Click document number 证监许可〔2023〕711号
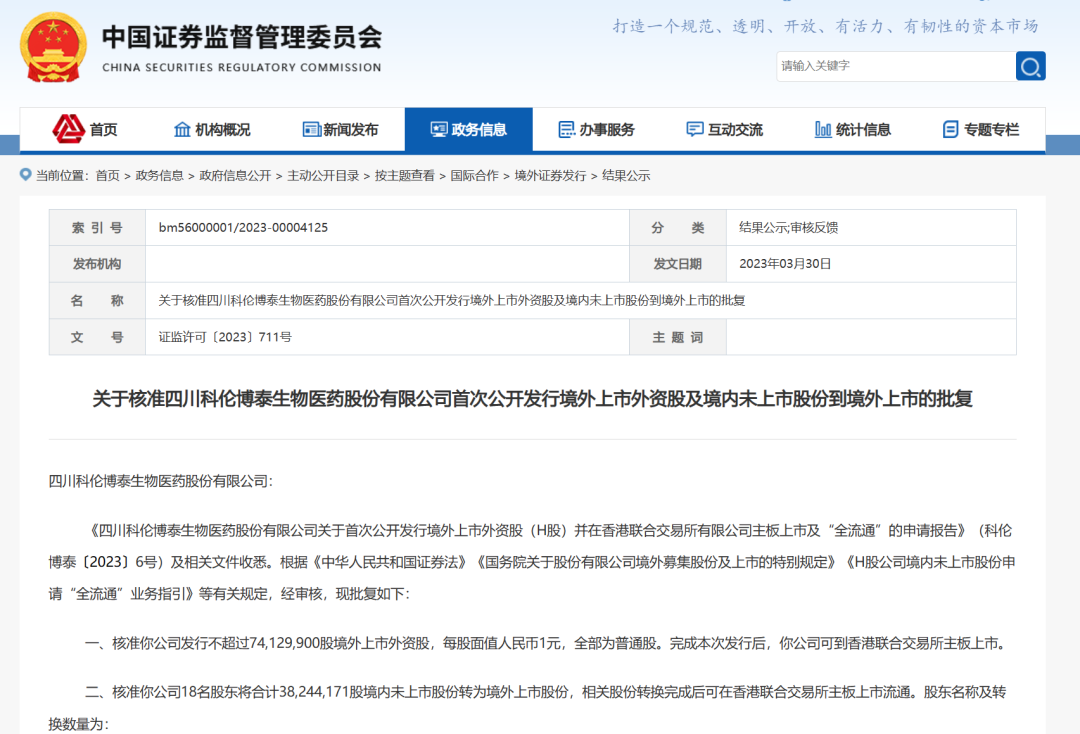This screenshot has height=734, width=1080. click(x=225, y=337)
